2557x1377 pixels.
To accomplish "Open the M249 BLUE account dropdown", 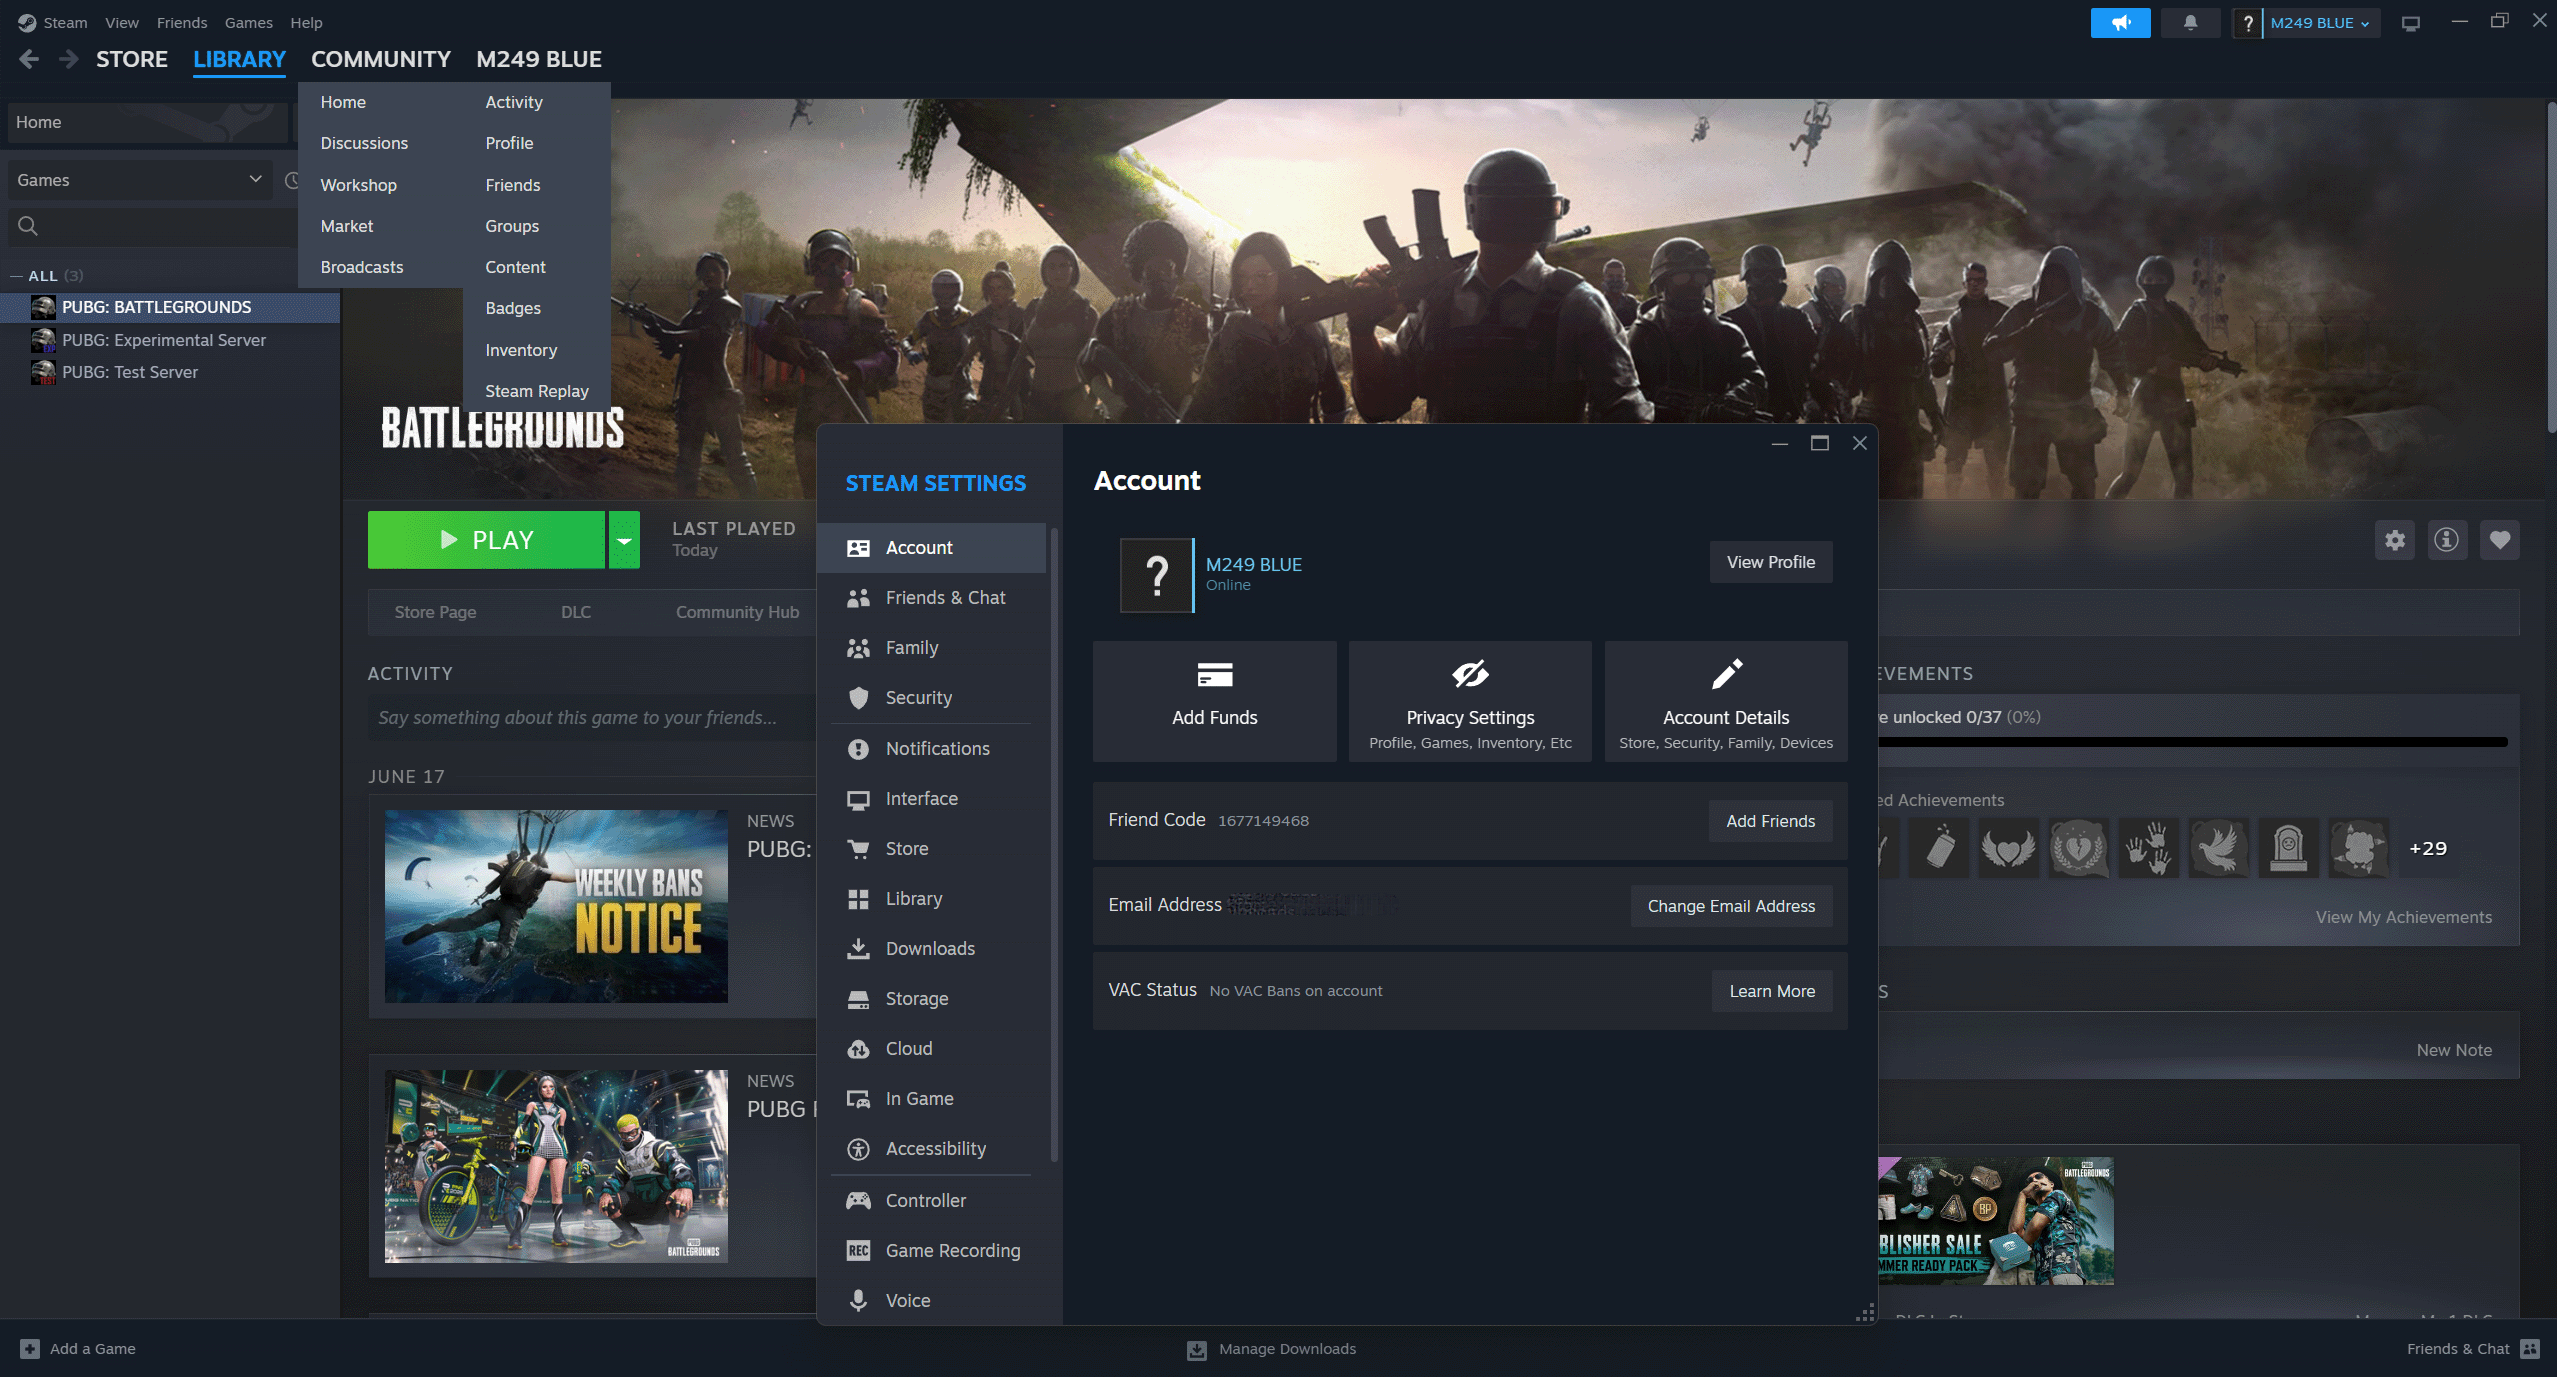I will (x=2319, y=23).
